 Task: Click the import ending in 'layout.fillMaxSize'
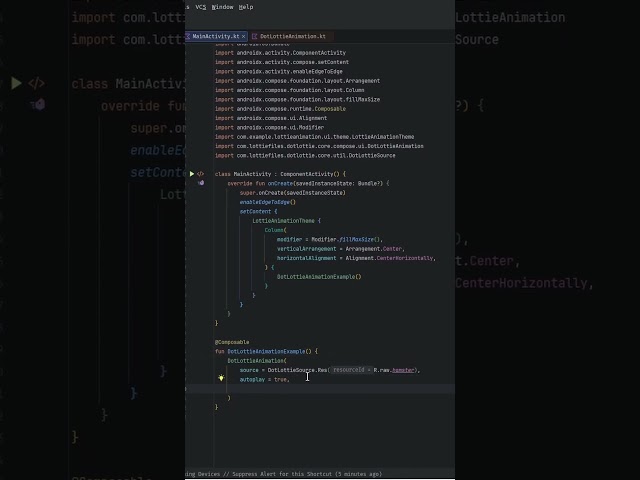click(x=298, y=99)
